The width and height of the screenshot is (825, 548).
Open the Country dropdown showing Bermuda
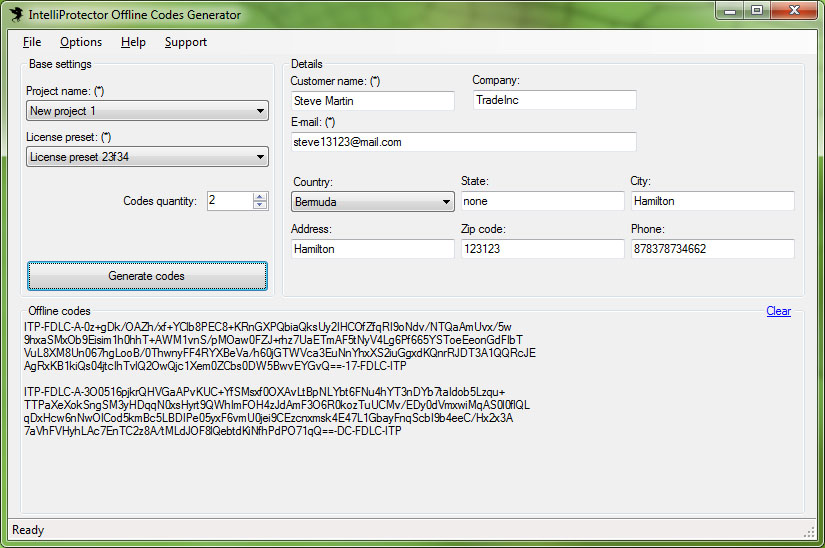[373, 201]
